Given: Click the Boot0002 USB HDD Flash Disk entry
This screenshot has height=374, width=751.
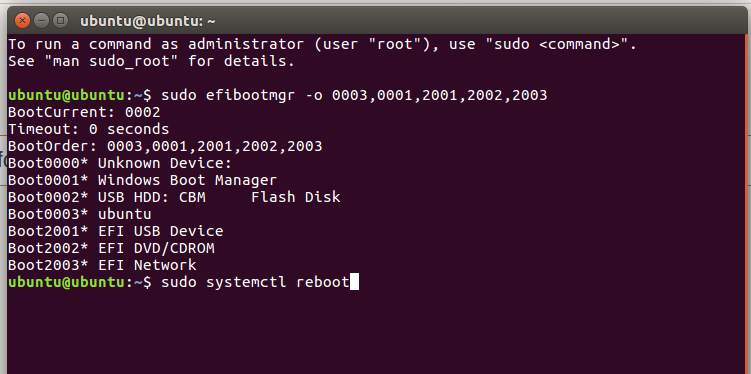Looking at the screenshot, I should point(174,197).
